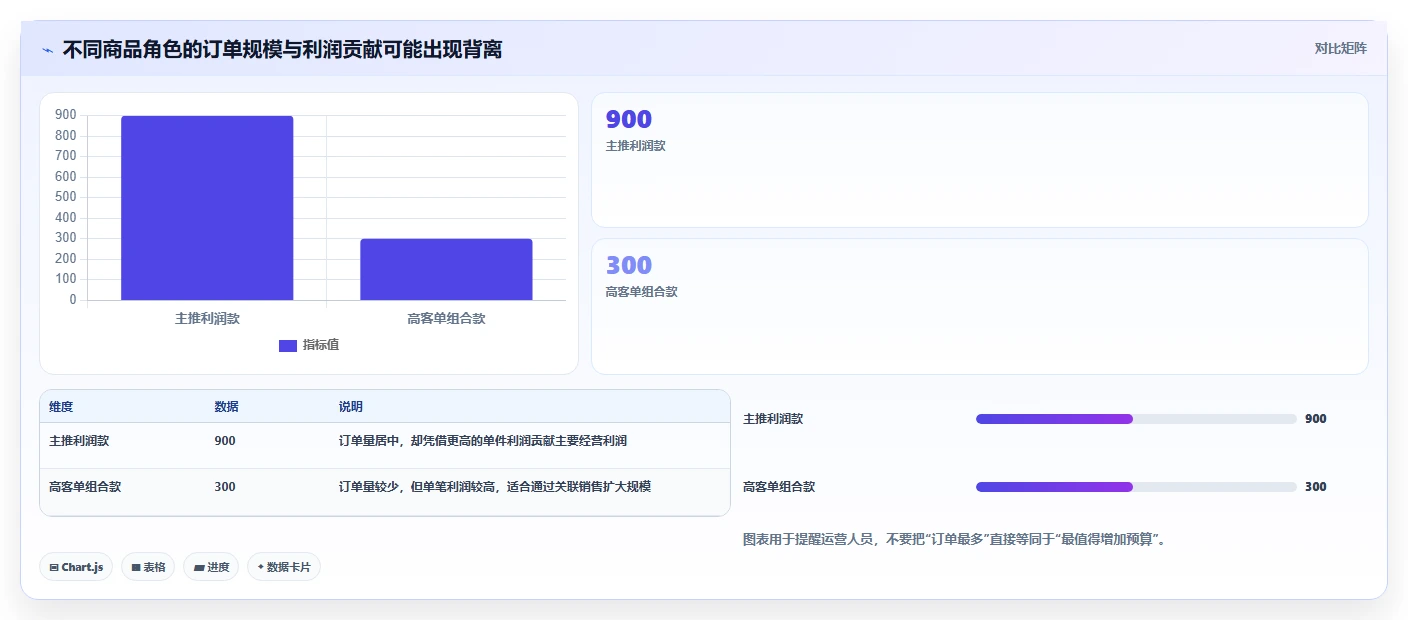Click the 对比矩阵 label in header

pos(1340,48)
